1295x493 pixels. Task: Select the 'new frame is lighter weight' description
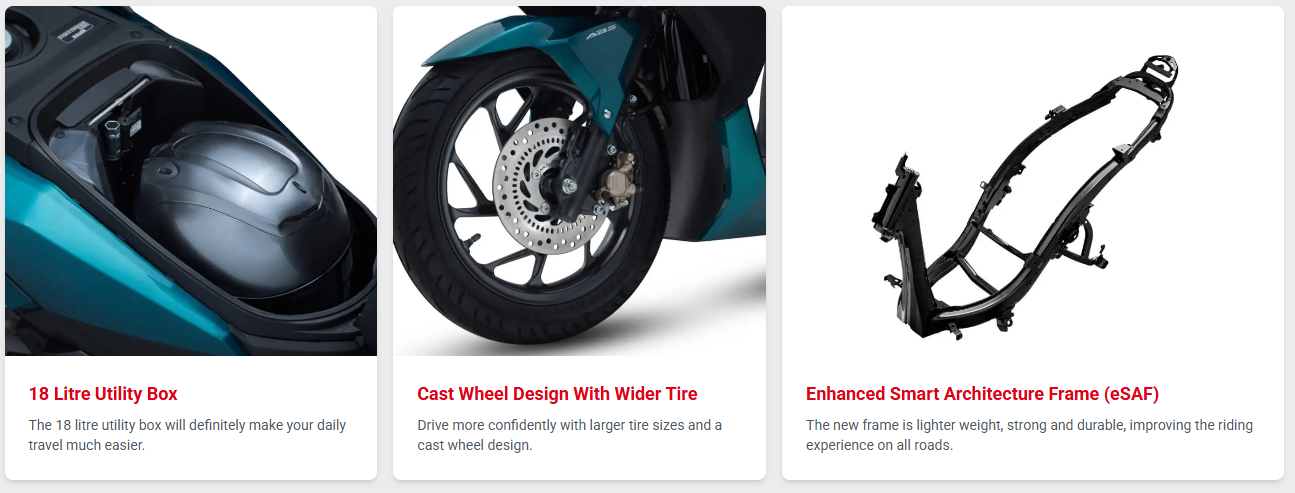(x=1029, y=435)
